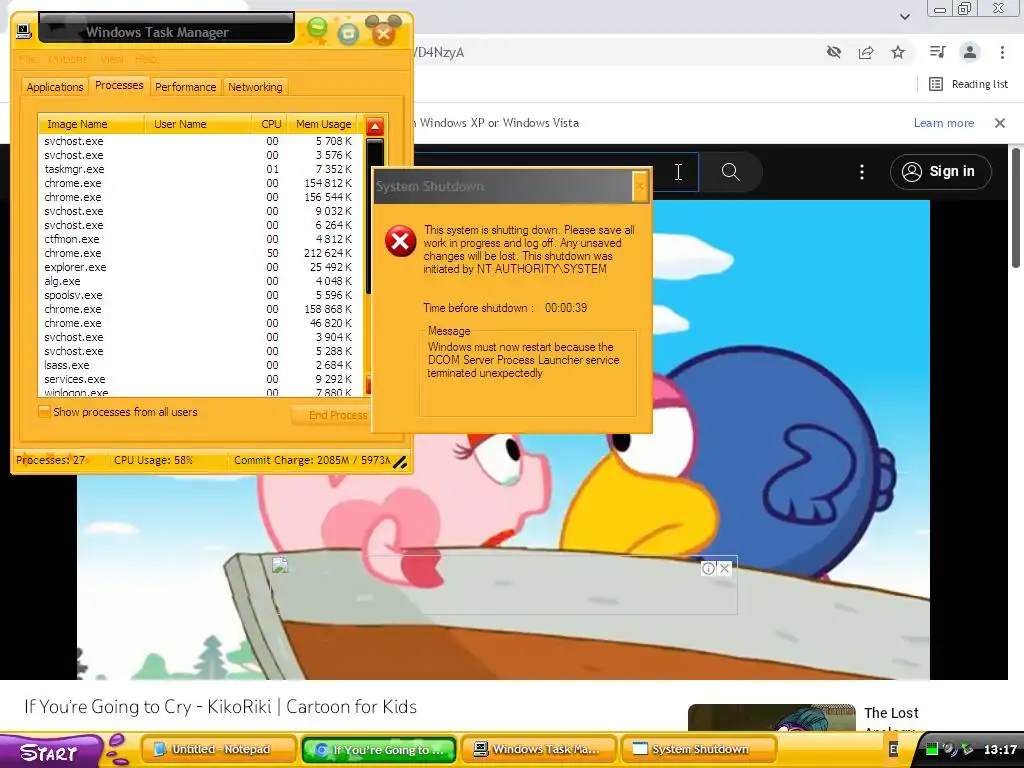The height and width of the screenshot is (768, 1024).
Task: Click scroll up arrow in process list
Action: click(375, 126)
